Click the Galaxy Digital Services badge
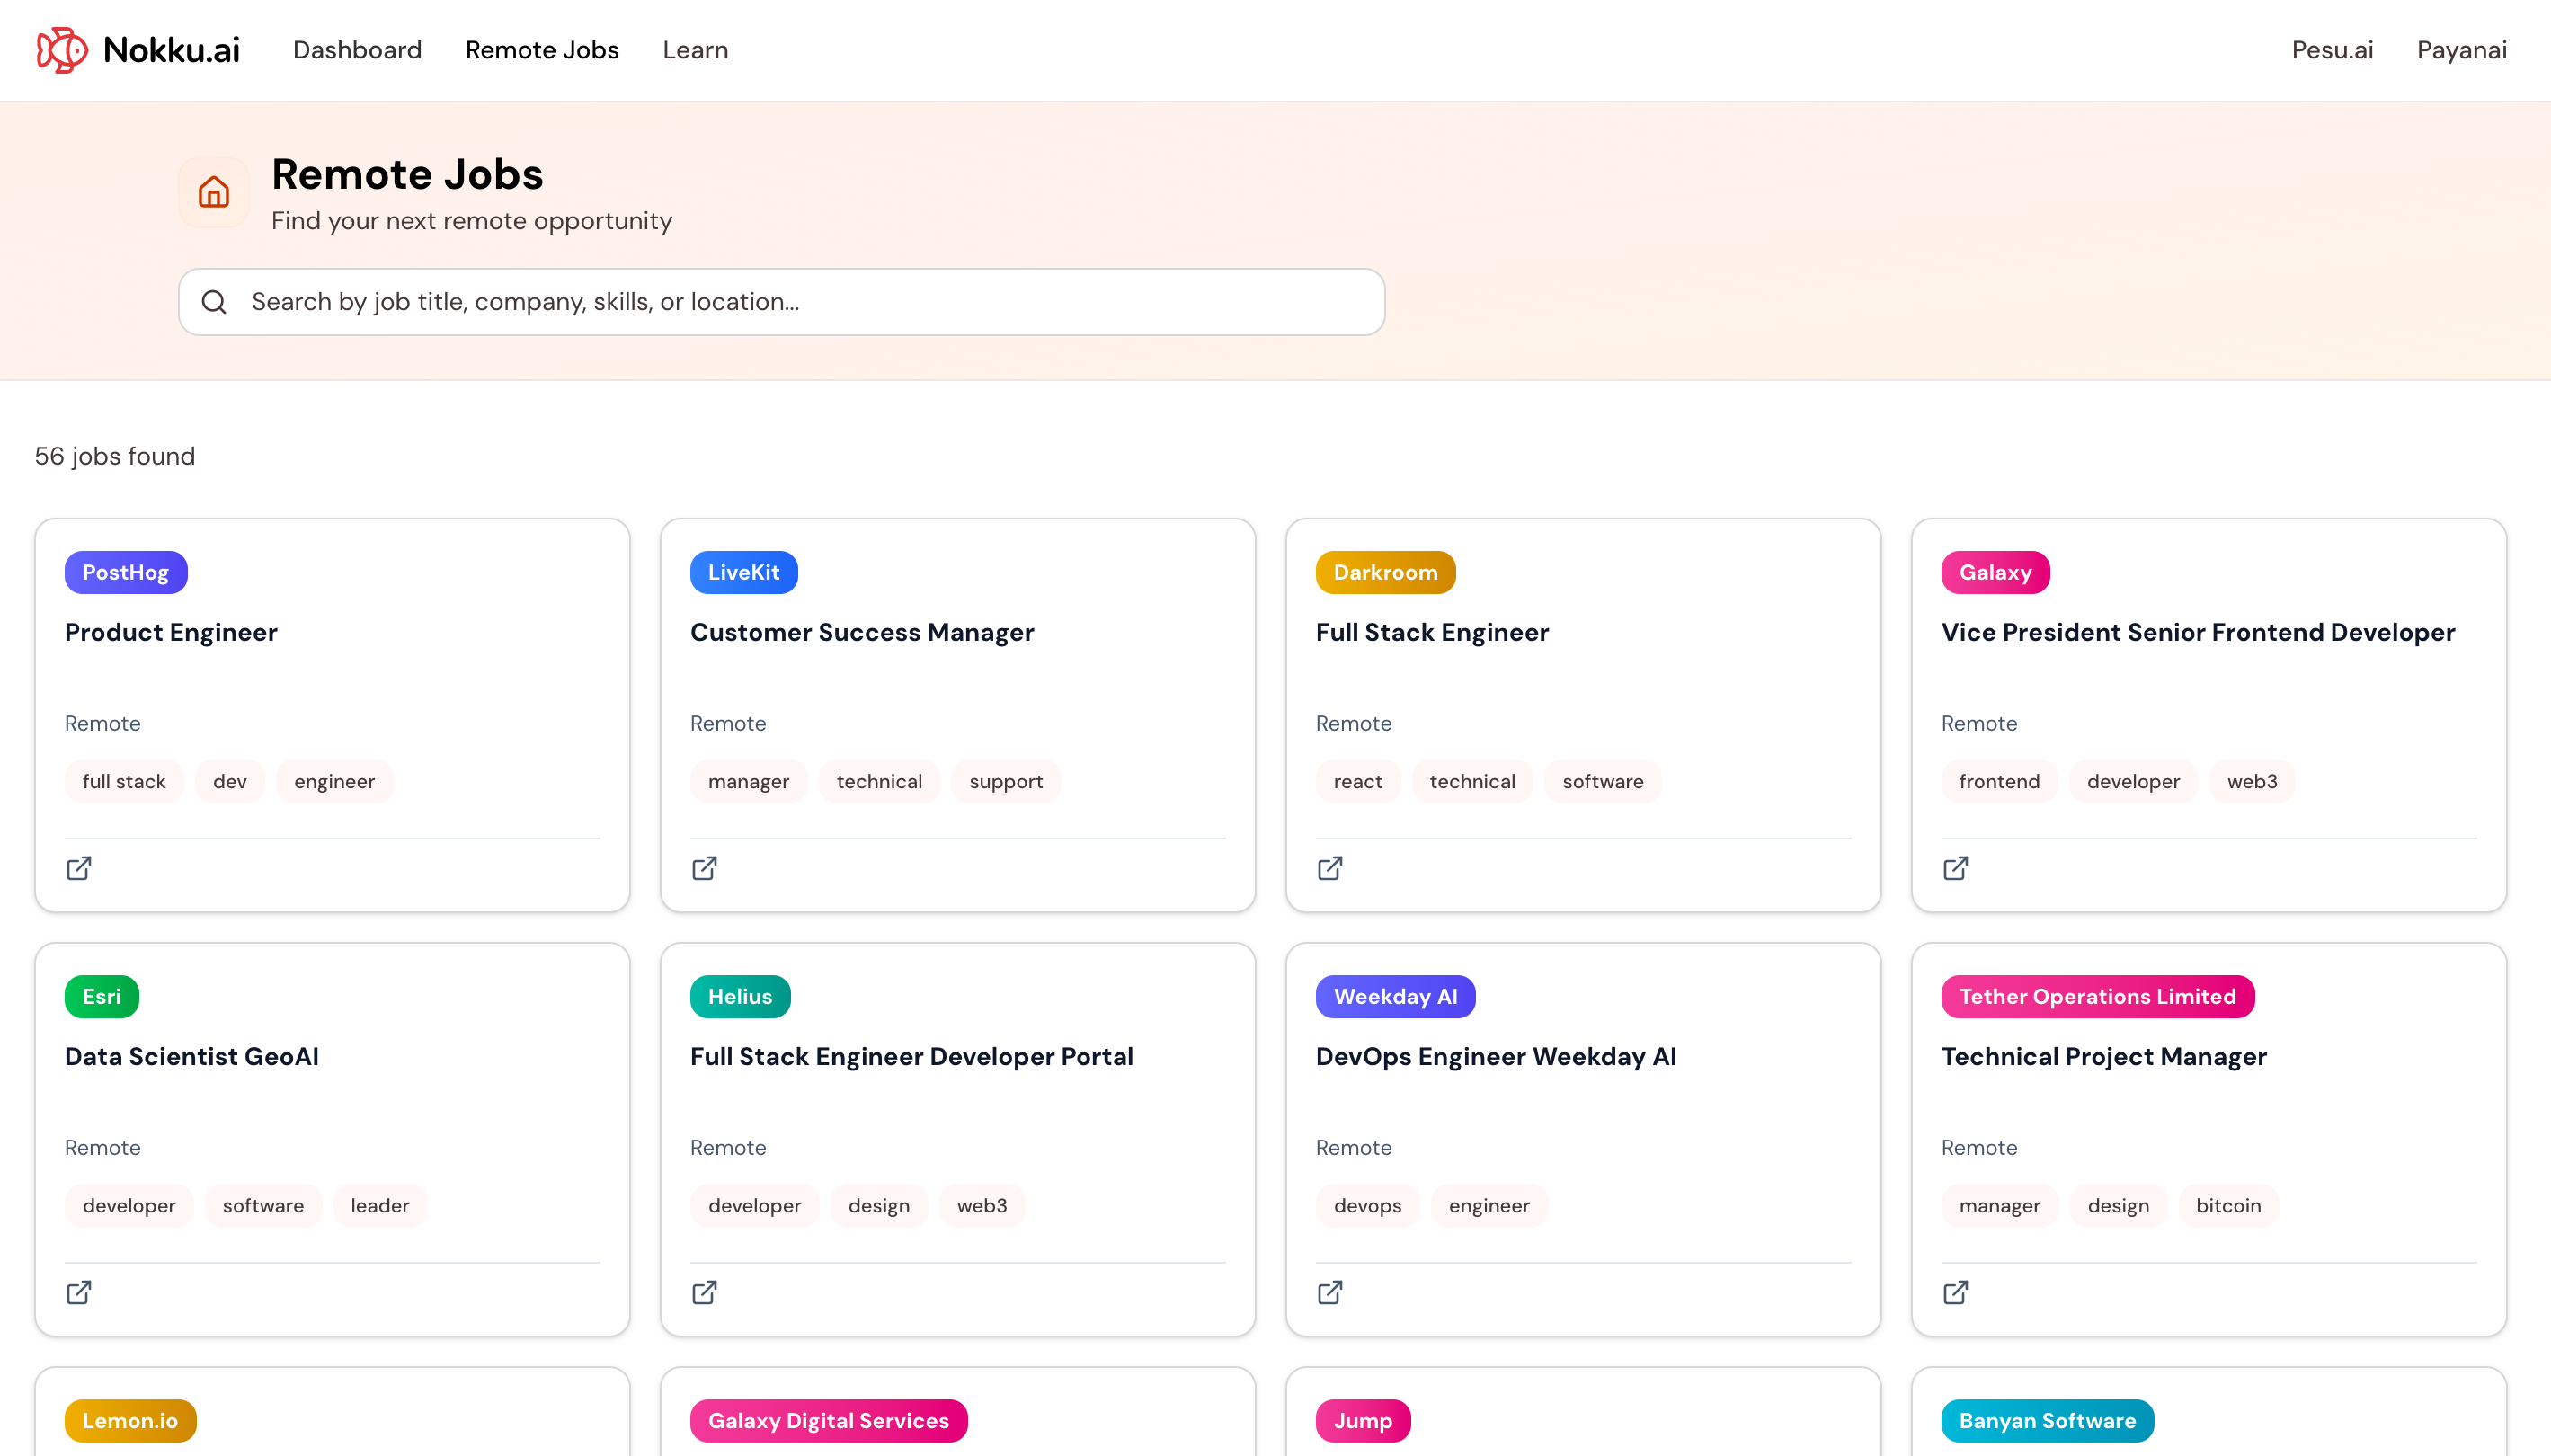The height and width of the screenshot is (1456, 2551). click(x=828, y=1420)
